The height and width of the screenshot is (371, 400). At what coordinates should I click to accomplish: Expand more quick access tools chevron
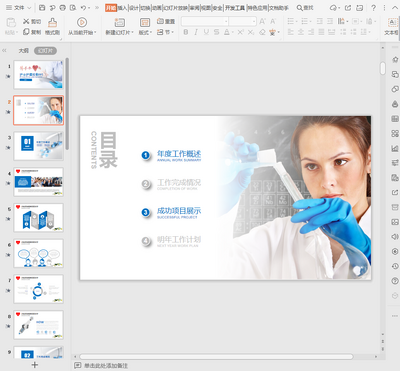[97, 7]
